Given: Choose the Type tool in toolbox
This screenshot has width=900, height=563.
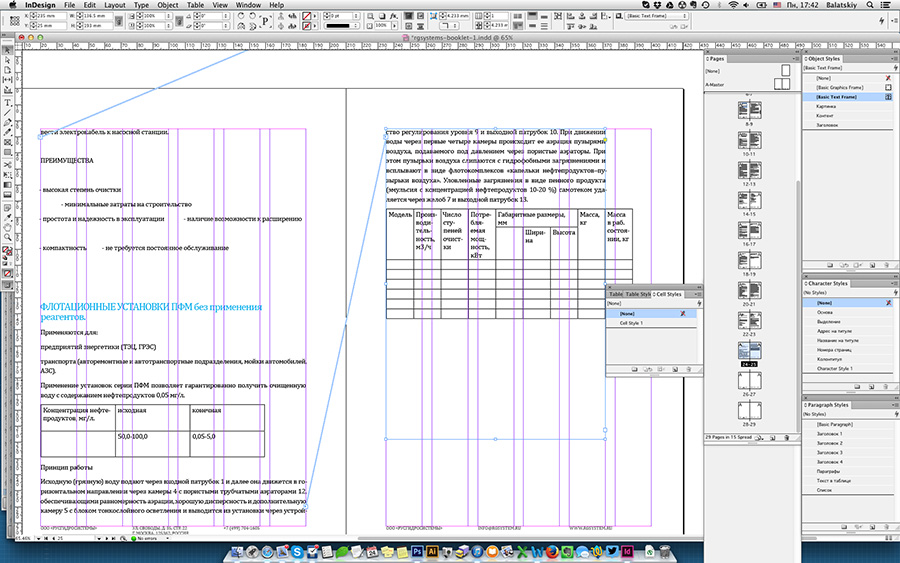Looking at the screenshot, I should point(7,103).
